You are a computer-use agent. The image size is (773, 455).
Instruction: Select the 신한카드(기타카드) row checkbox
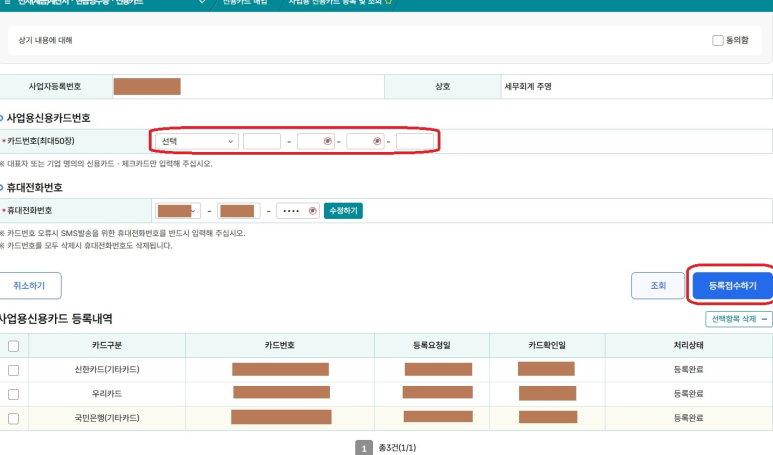point(14,370)
